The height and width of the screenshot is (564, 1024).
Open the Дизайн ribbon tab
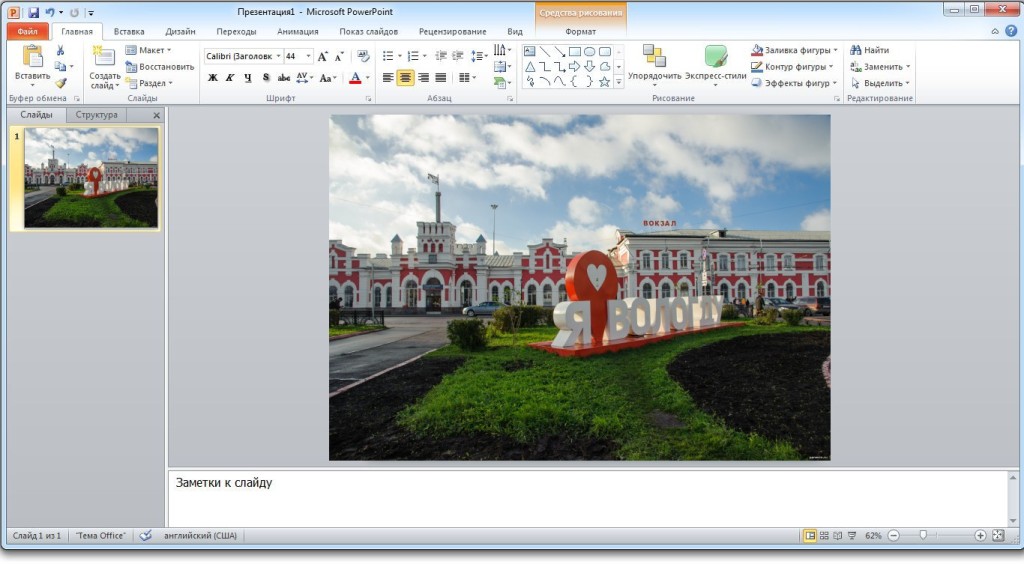pos(180,31)
